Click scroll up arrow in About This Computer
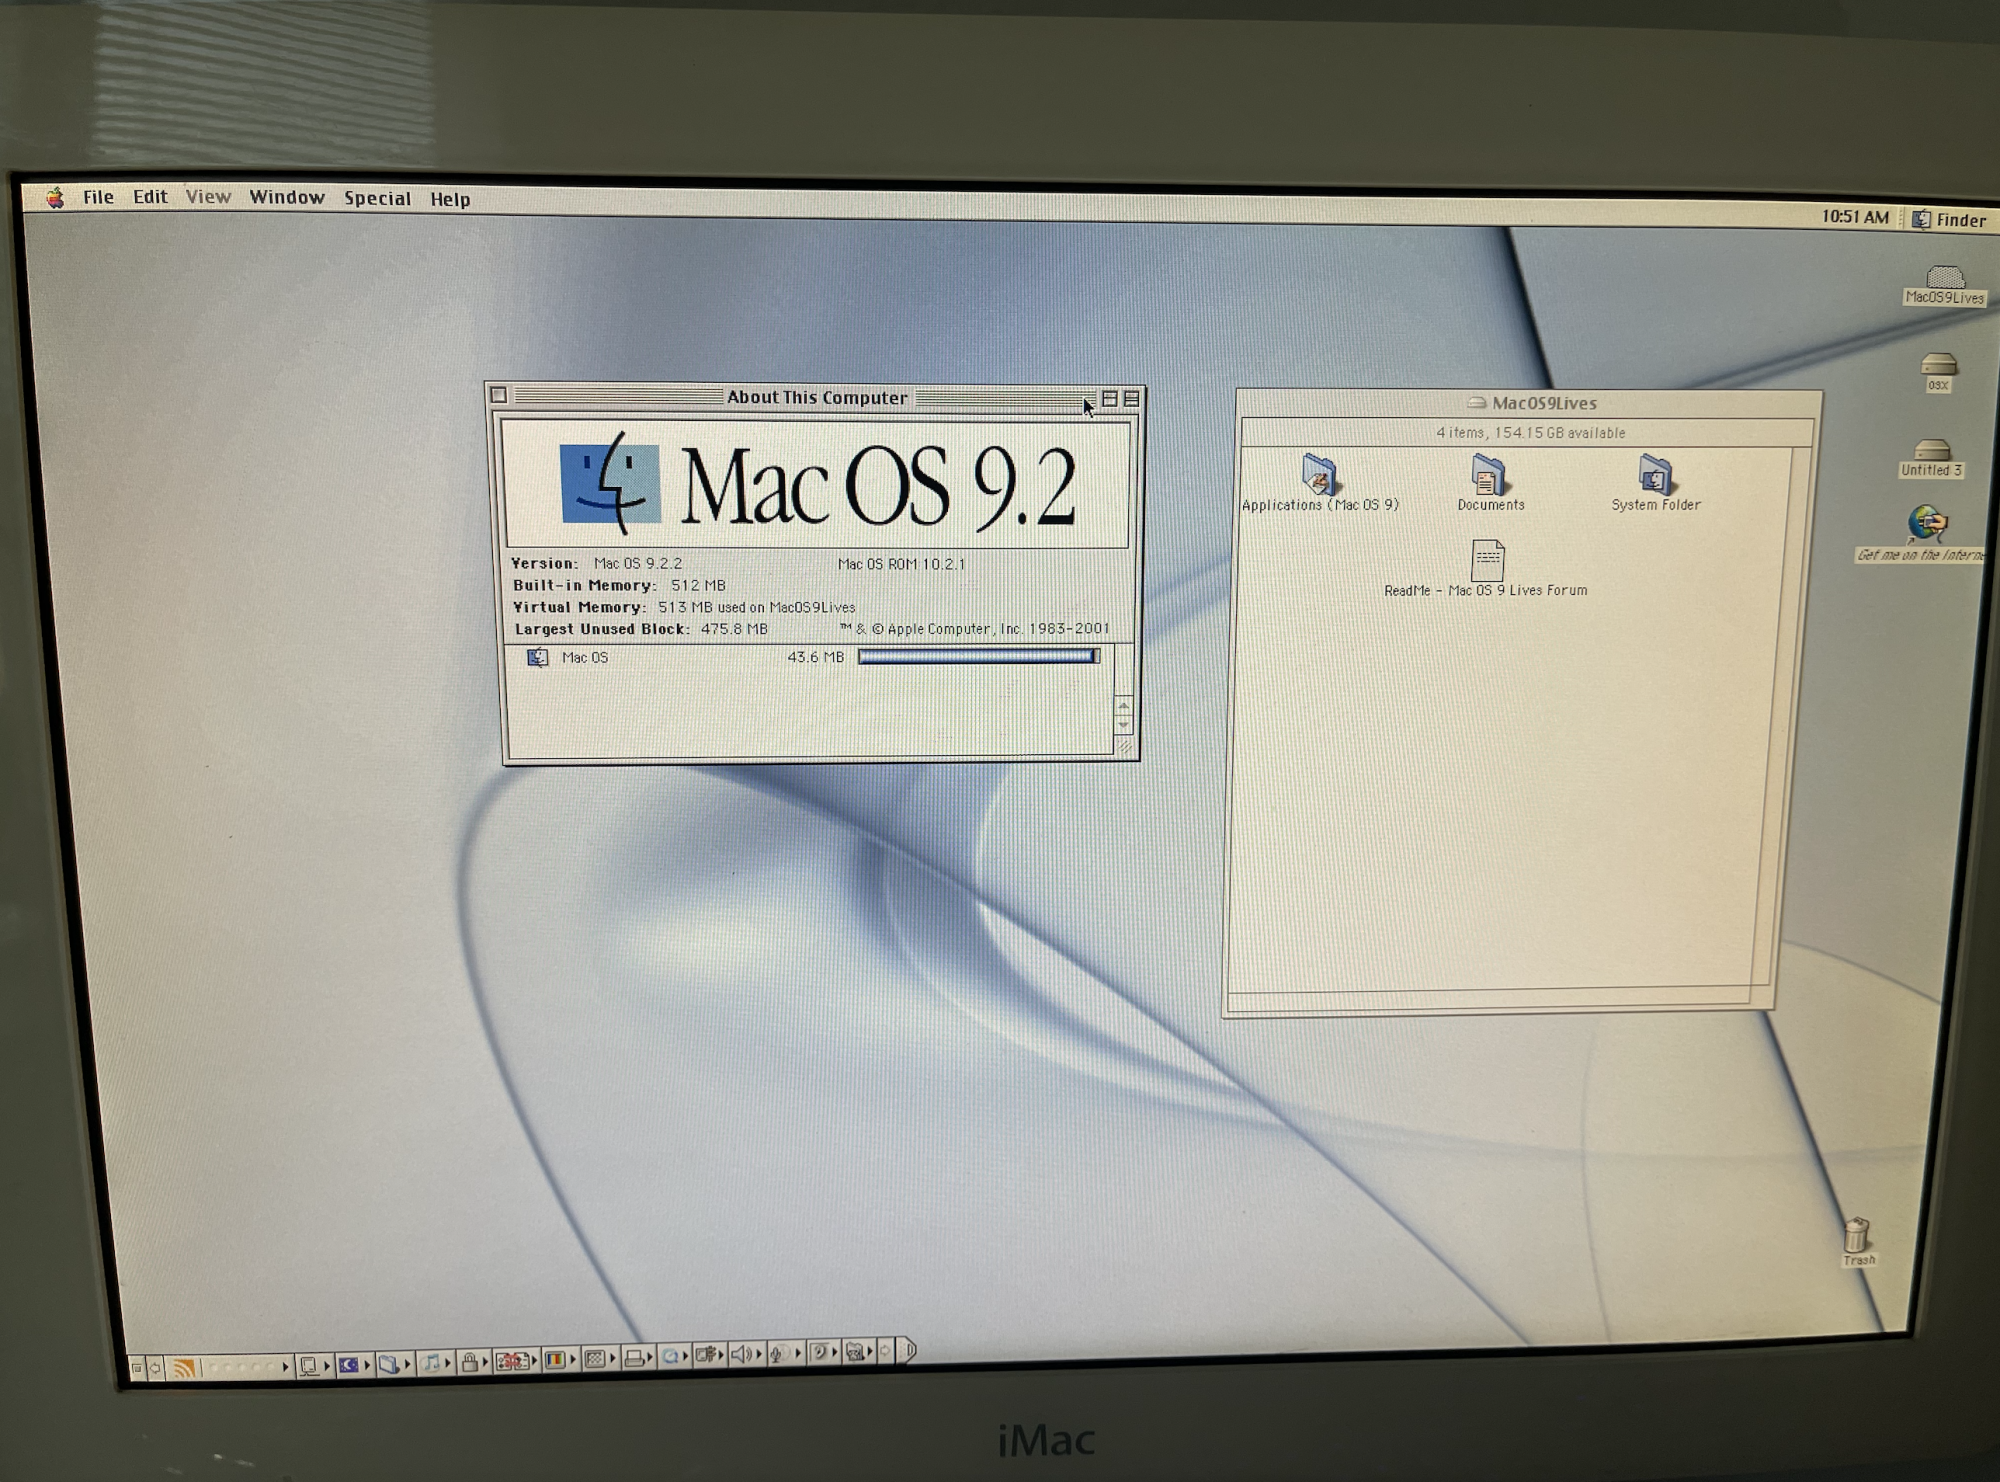Screen dimensions: 2000x1482 [x=1123, y=706]
